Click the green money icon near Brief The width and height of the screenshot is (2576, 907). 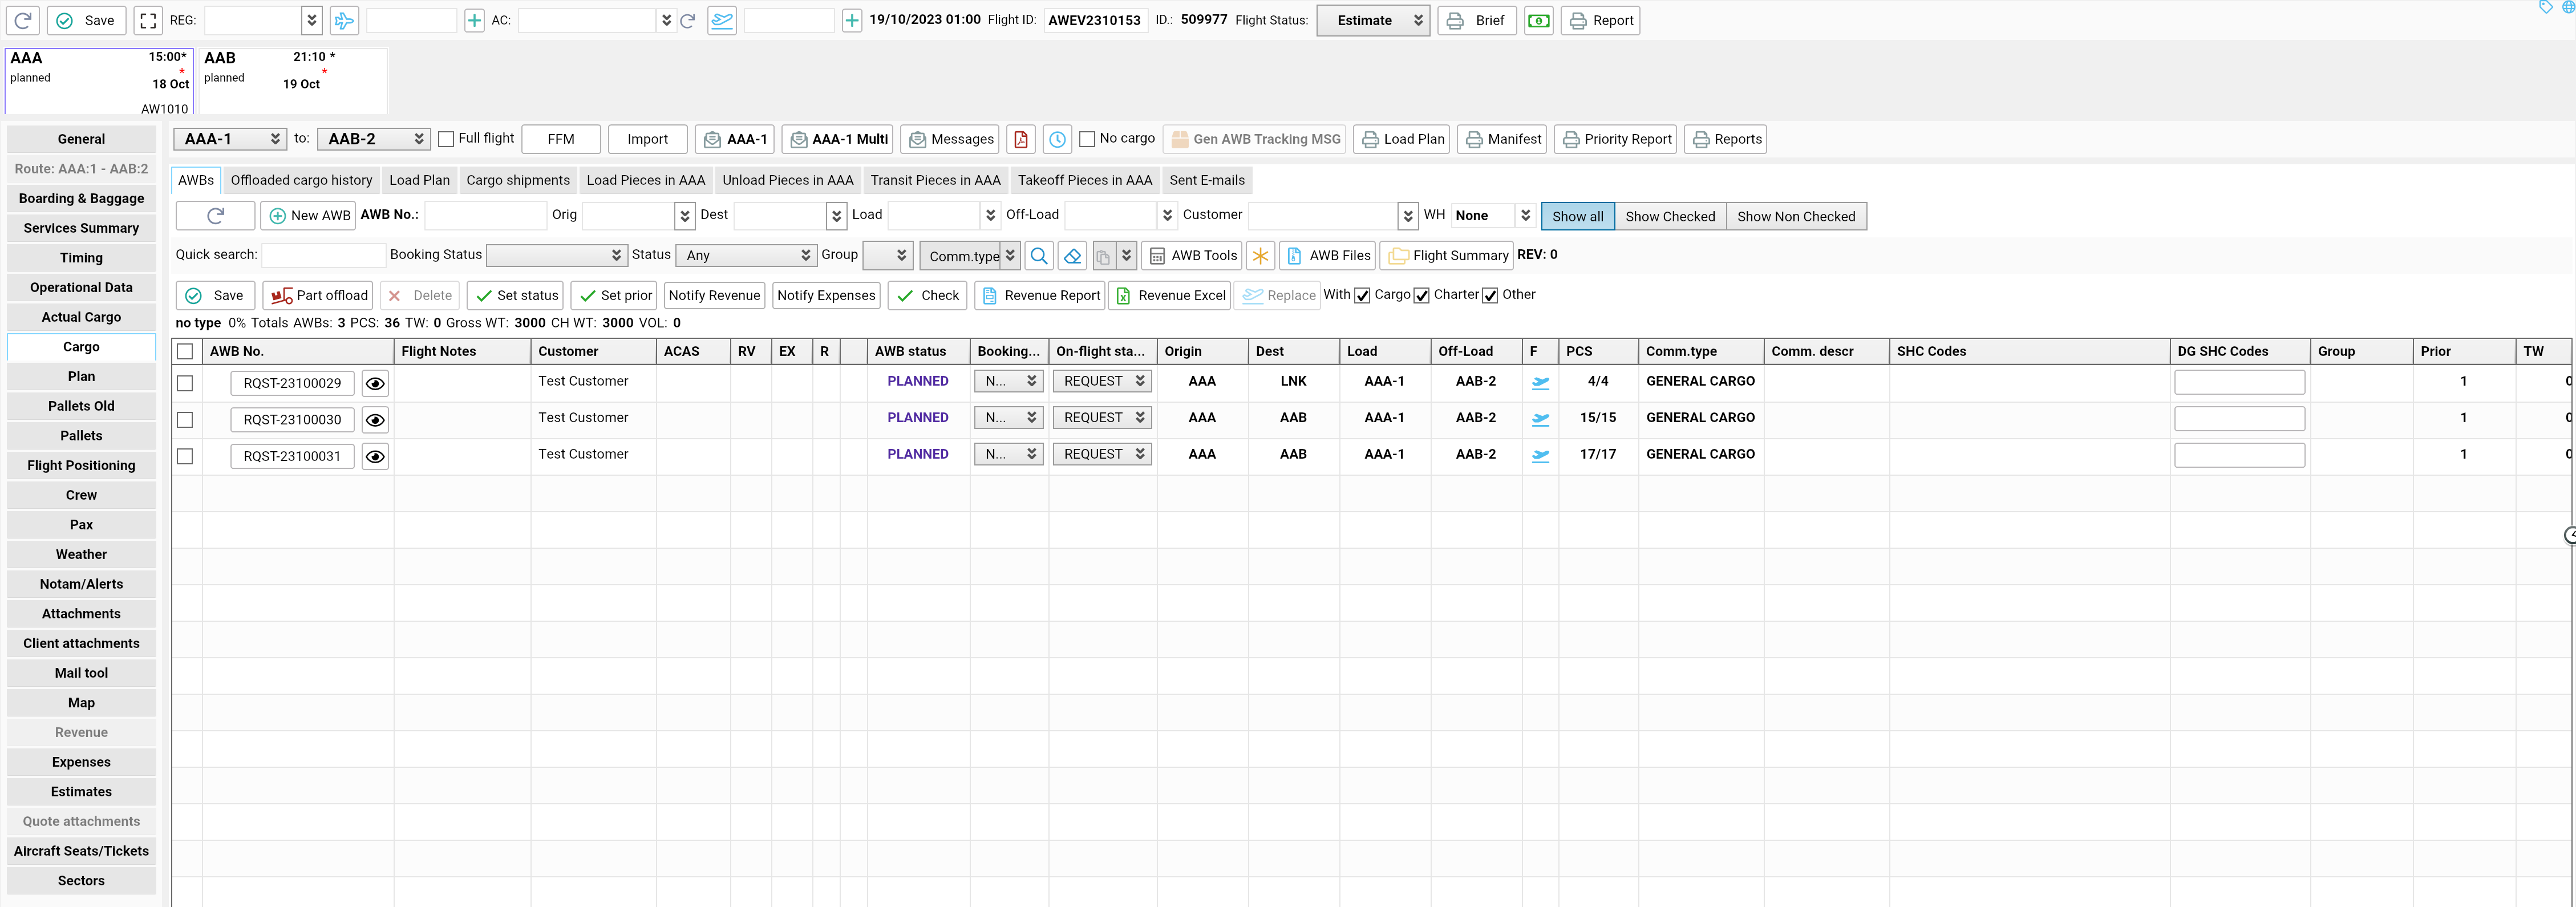(x=1538, y=20)
